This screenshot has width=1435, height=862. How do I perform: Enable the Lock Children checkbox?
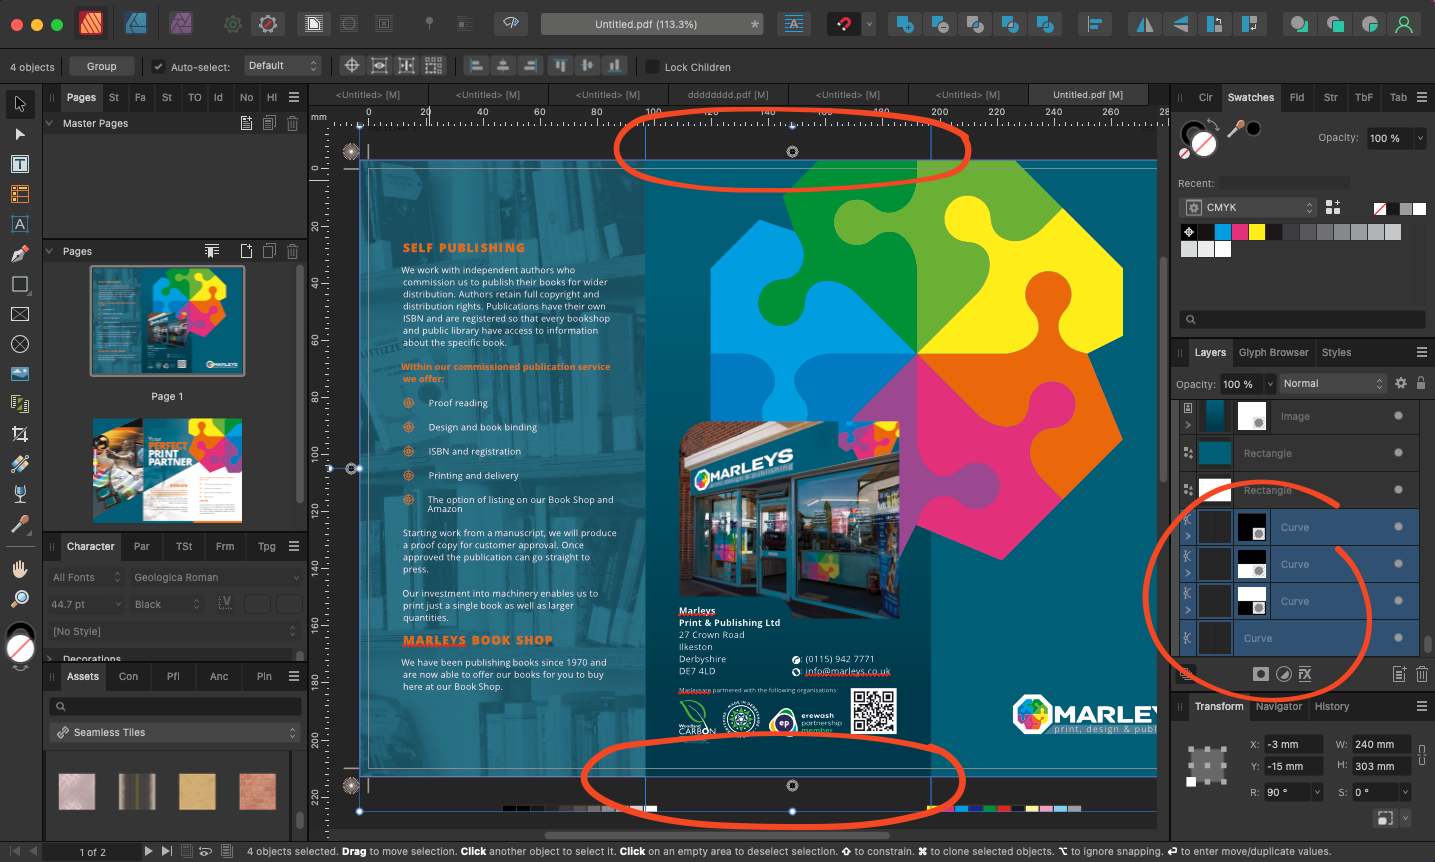[x=652, y=67]
